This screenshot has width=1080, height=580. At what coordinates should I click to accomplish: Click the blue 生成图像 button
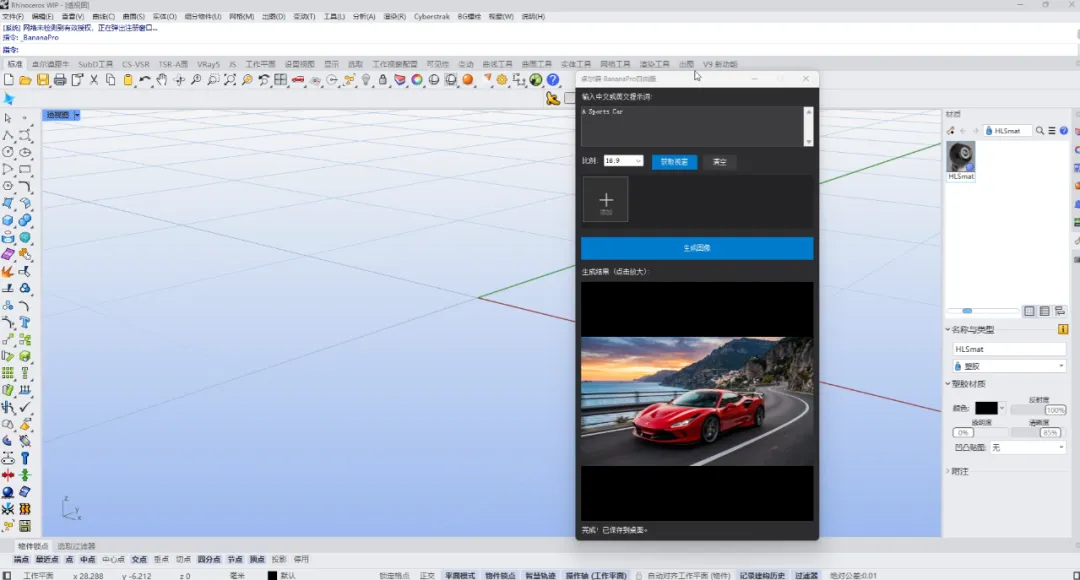coord(697,248)
